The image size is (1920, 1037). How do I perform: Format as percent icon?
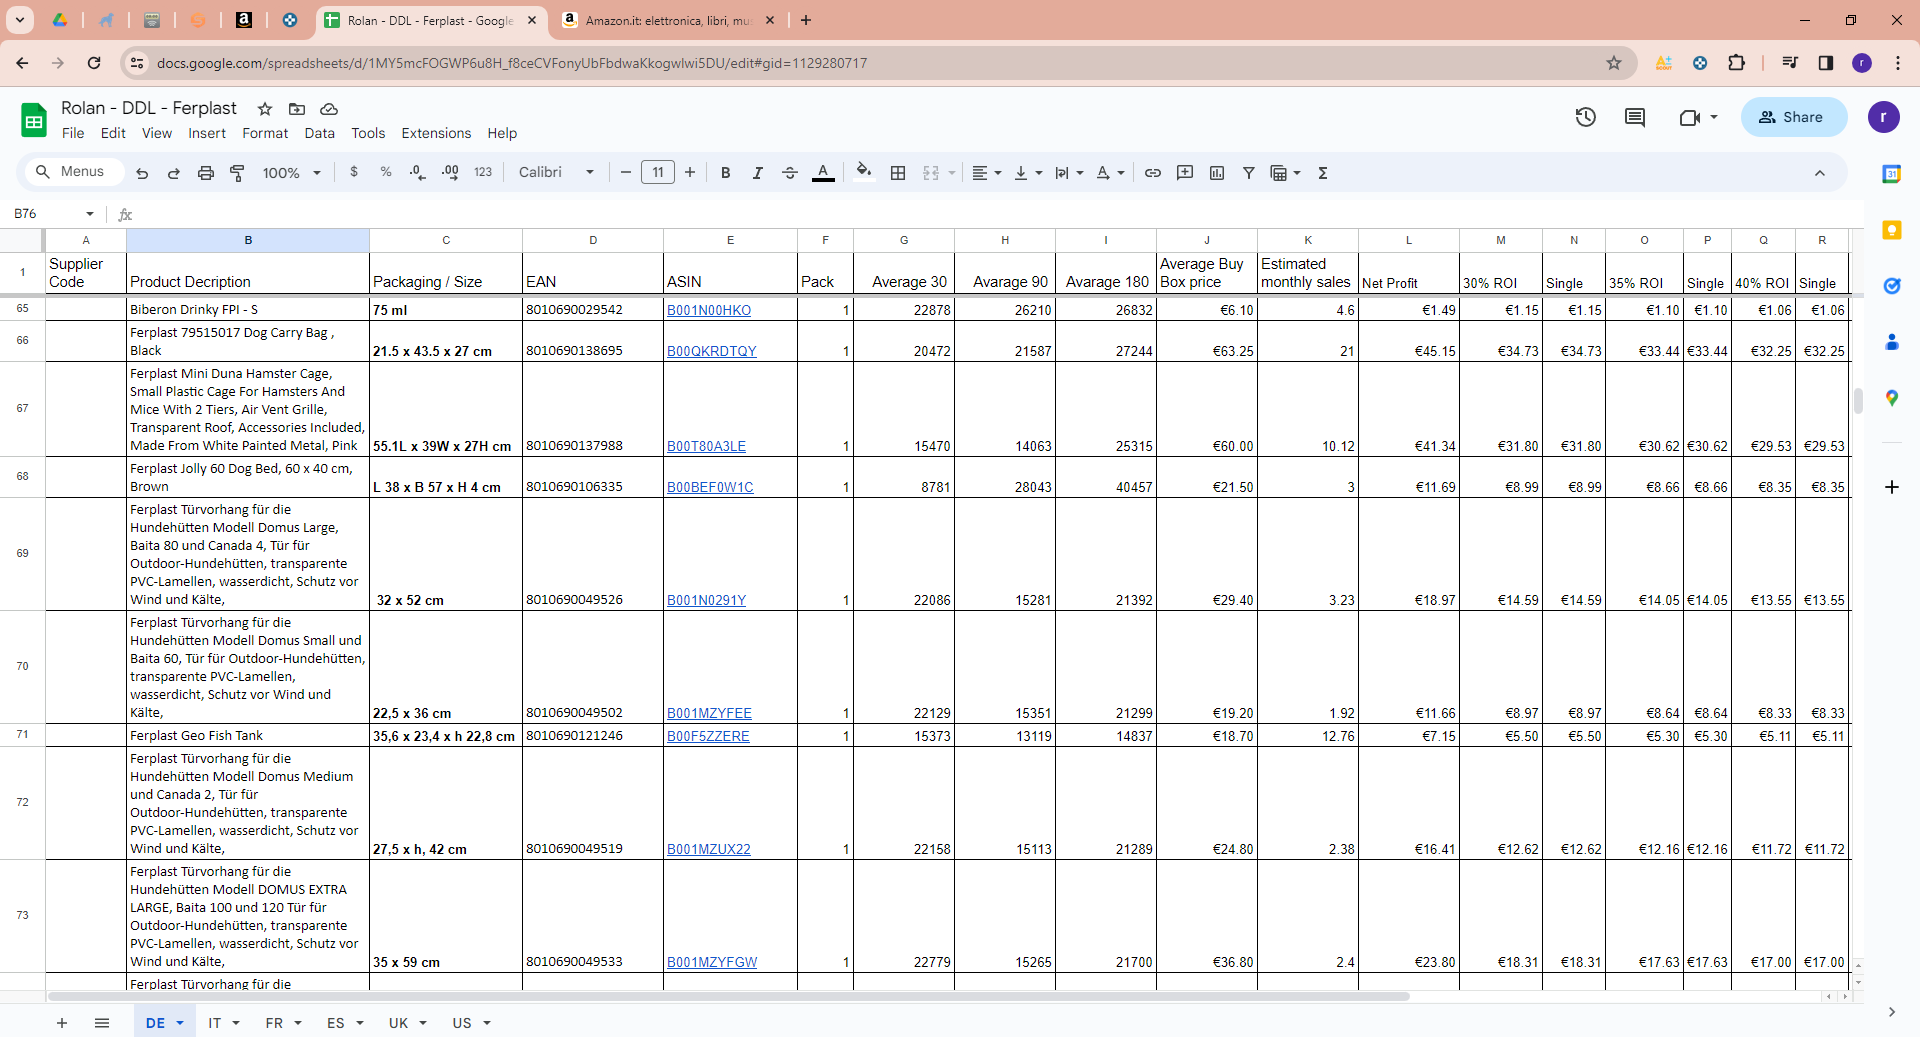tap(386, 172)
